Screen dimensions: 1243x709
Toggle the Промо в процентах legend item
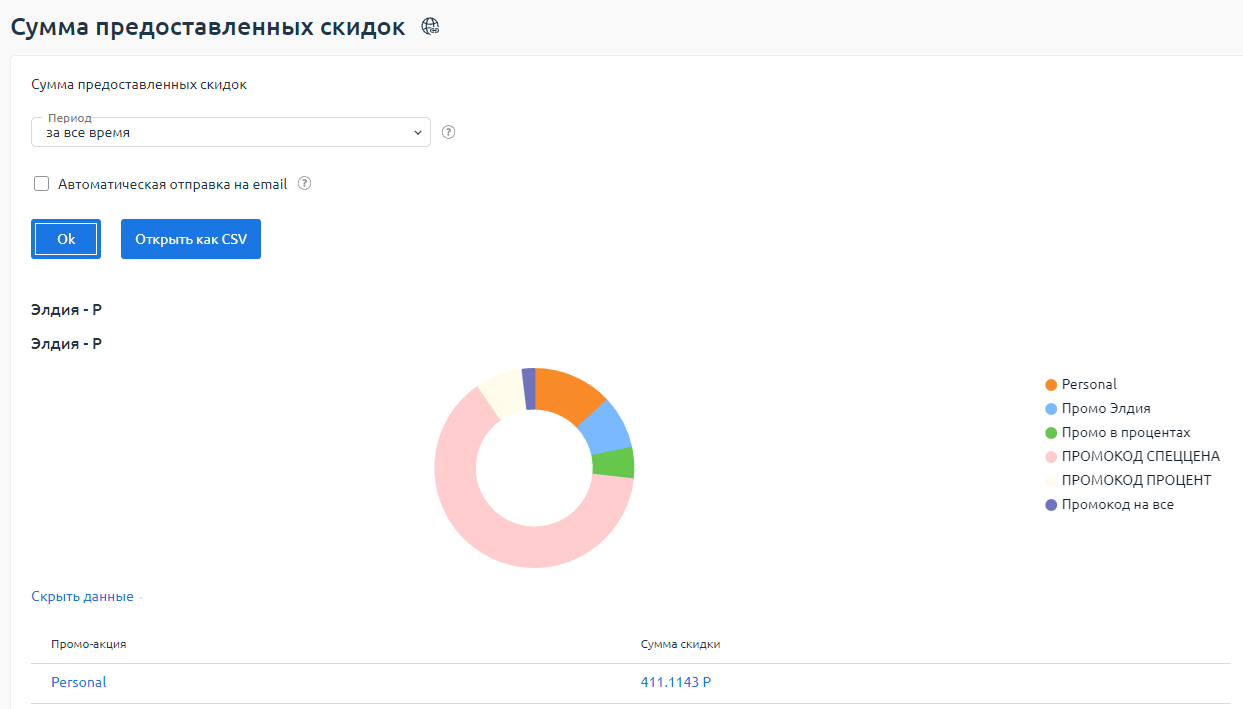coord(1125,433)
